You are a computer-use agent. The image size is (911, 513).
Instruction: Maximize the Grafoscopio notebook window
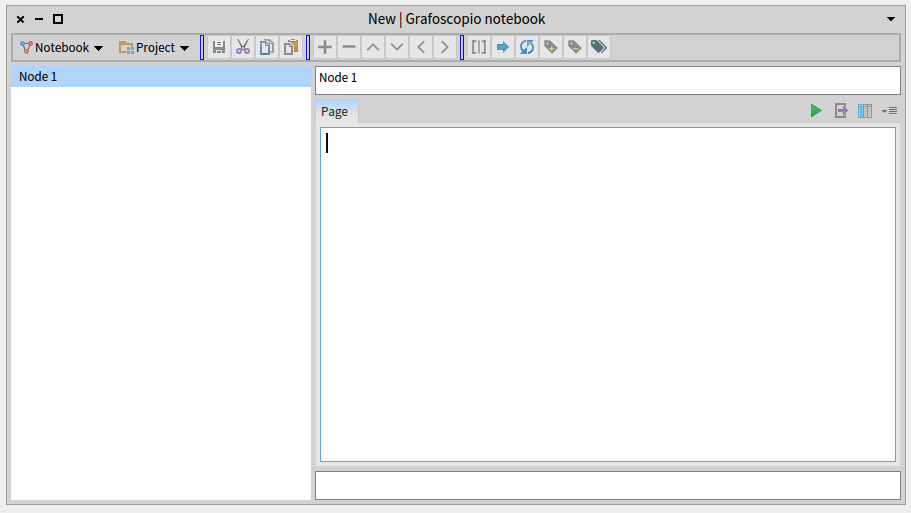click(58, 19)
